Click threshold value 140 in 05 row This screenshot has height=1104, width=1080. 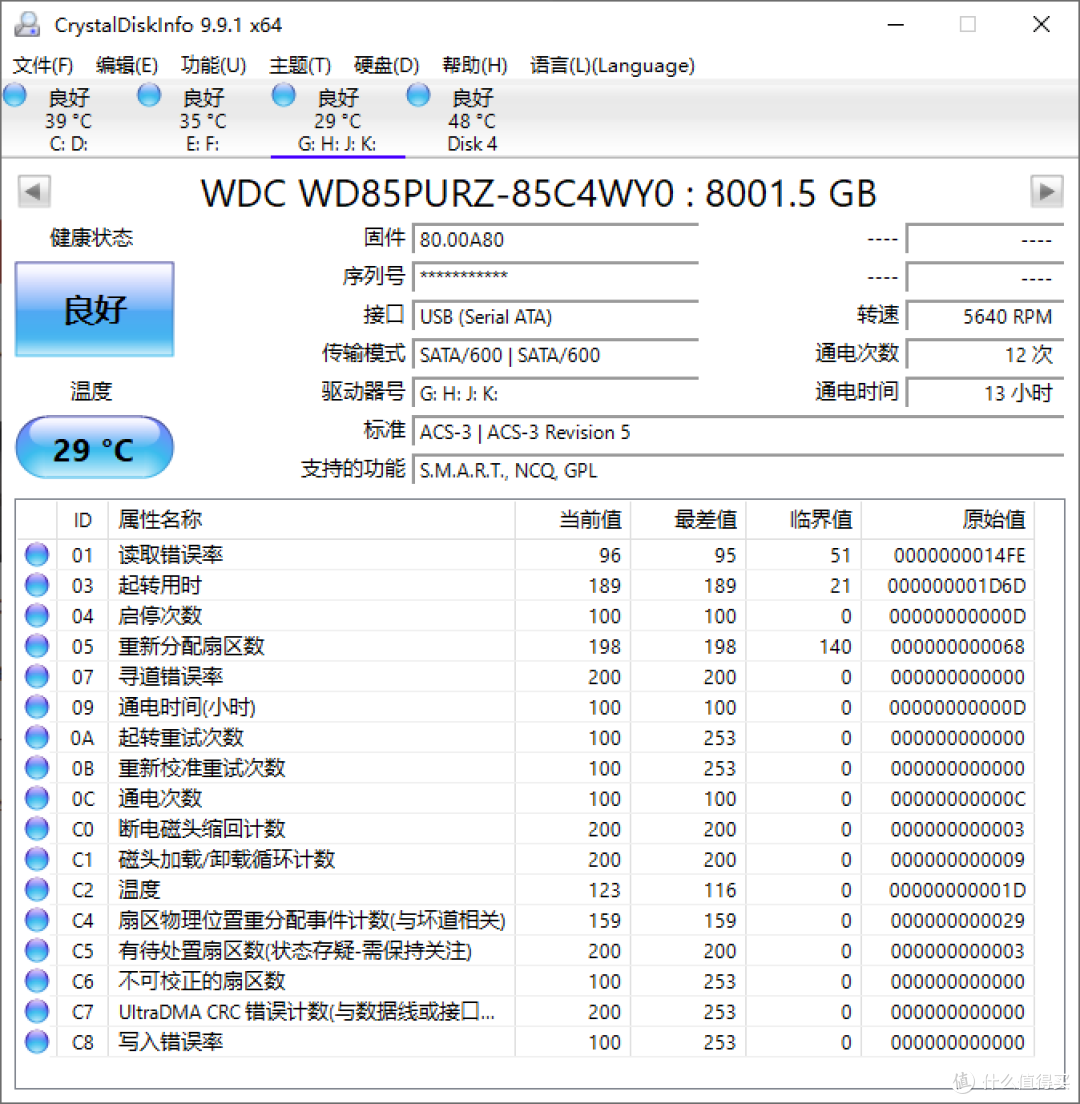[x=835, y=646]
